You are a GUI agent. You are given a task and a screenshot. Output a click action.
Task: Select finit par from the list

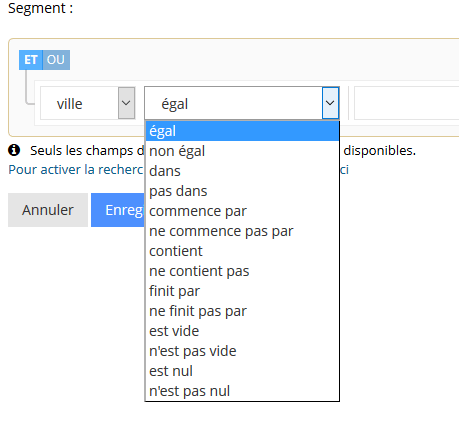tap(242, 291)
